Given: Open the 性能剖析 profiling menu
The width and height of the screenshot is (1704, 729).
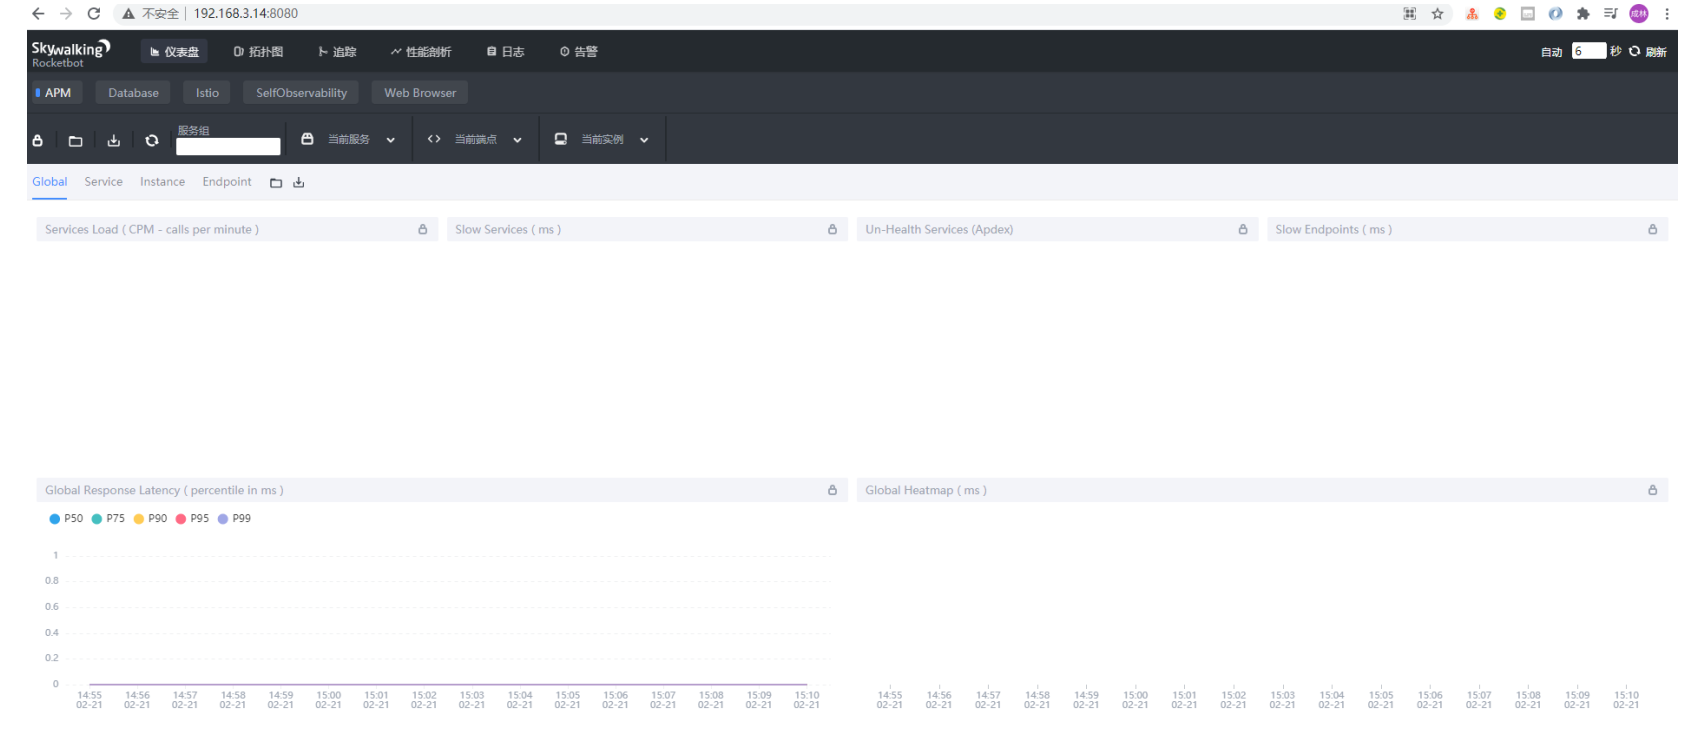Looking at the screenshot, I should 421,52.
